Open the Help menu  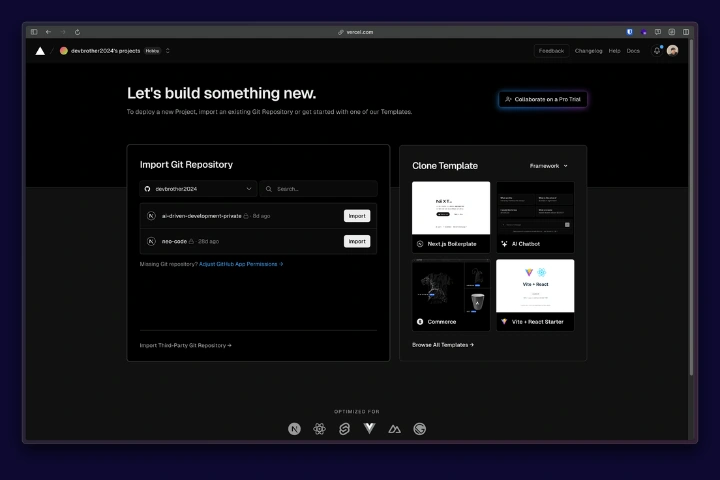pos(614,51)
